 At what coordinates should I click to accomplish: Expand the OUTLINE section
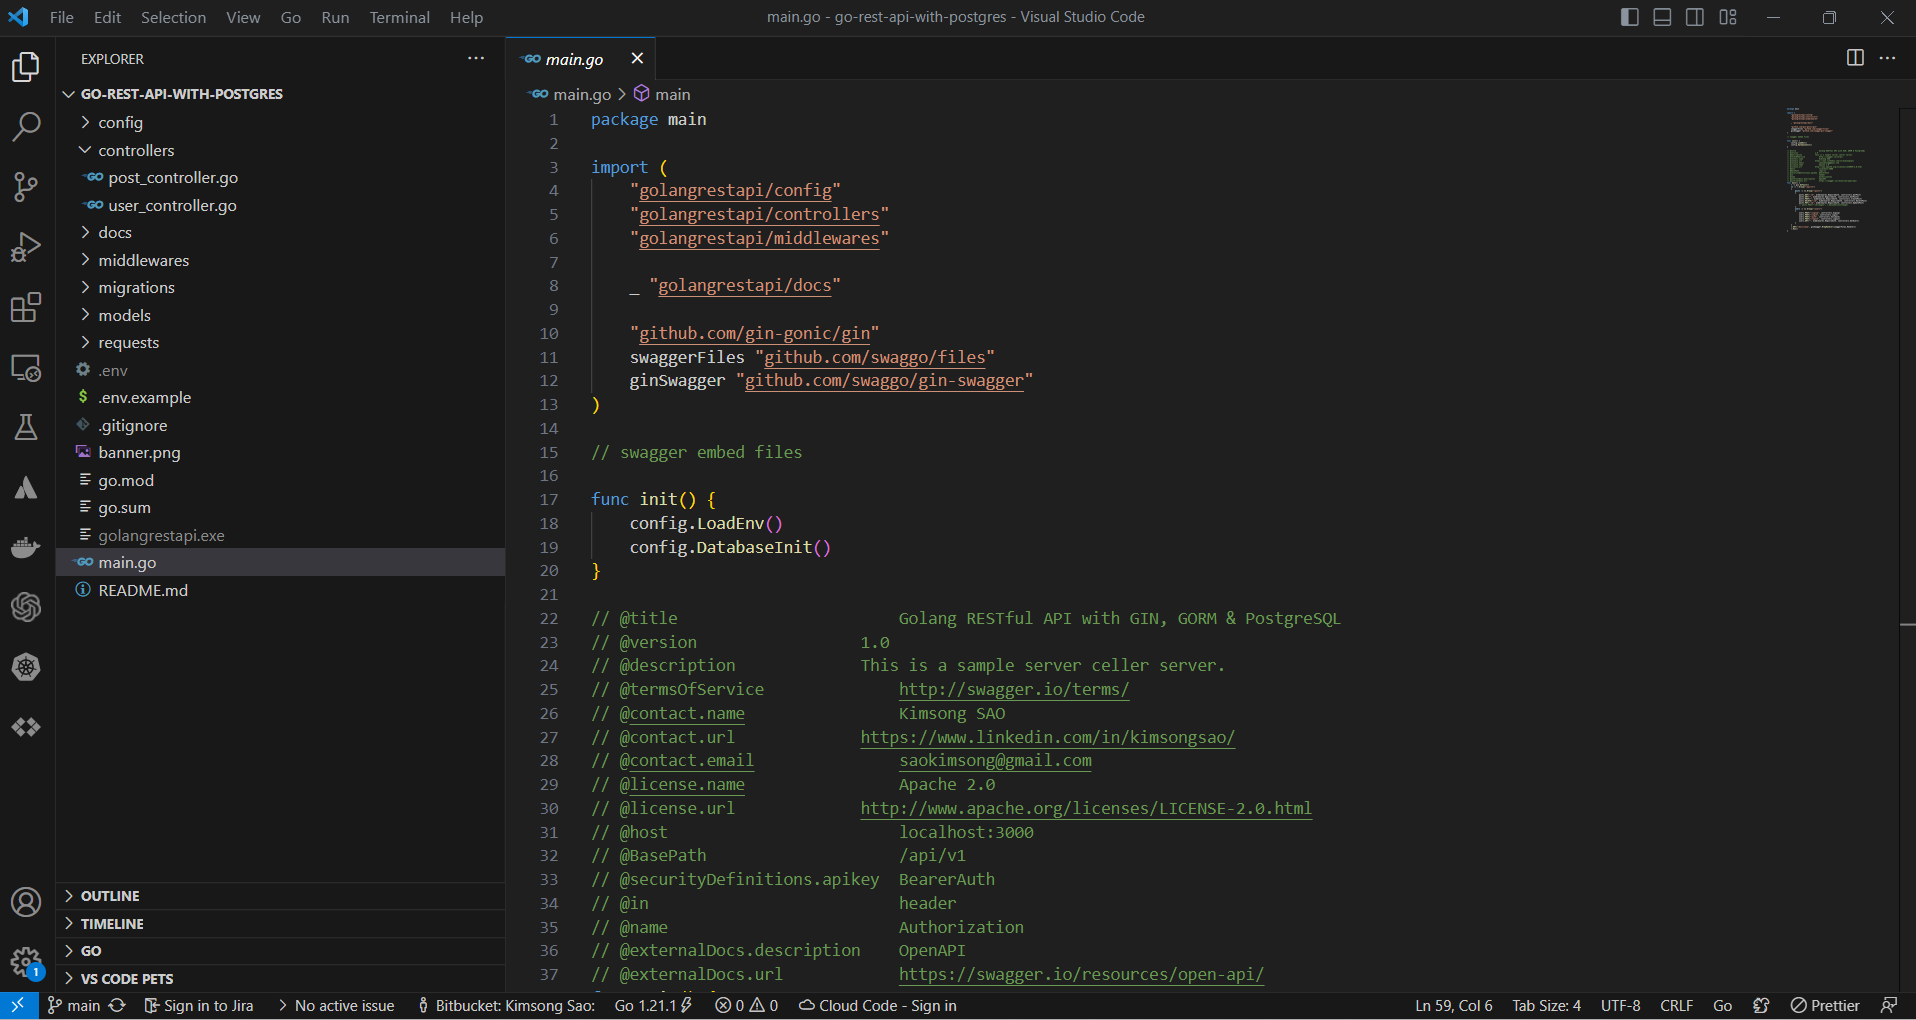[280, 896]
